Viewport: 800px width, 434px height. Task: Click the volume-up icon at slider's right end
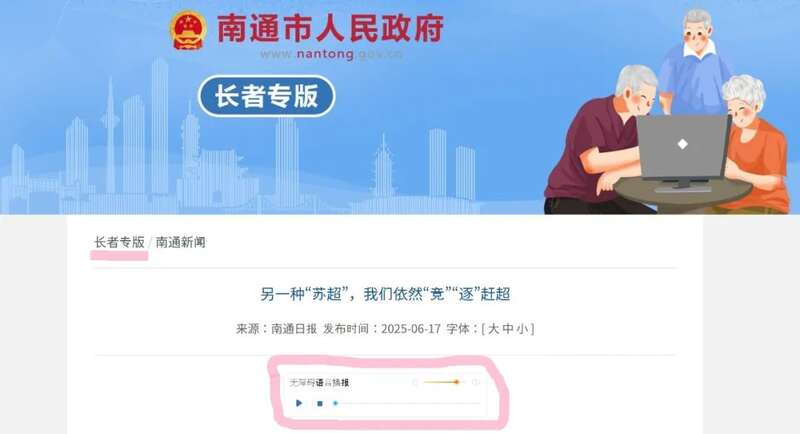(475, 382)
